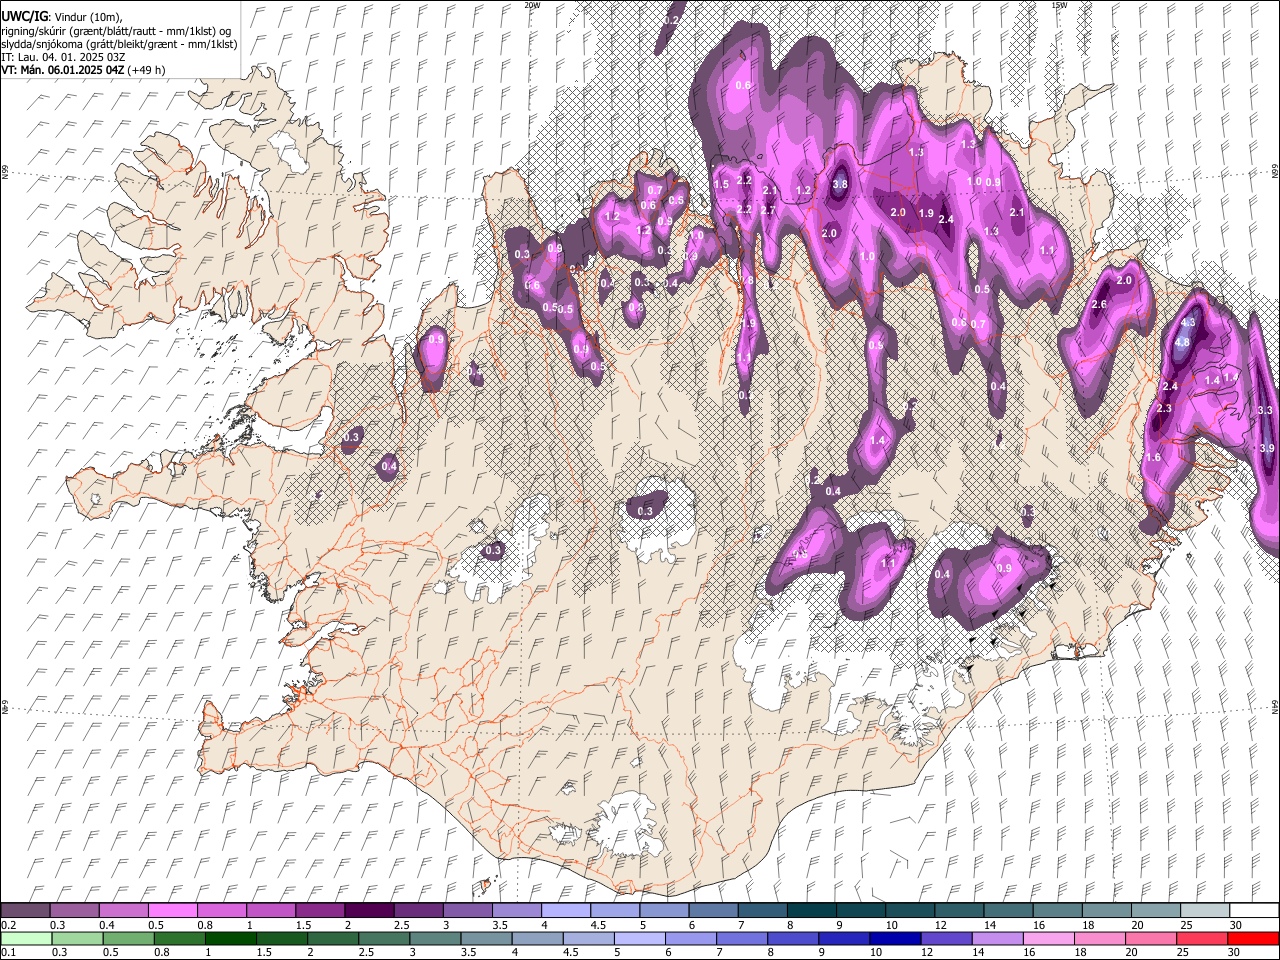The width and height of the screenshot is (1280, 960).
Task: Click the dark teal 8 swatch in the snow scale
Action: 811,911
